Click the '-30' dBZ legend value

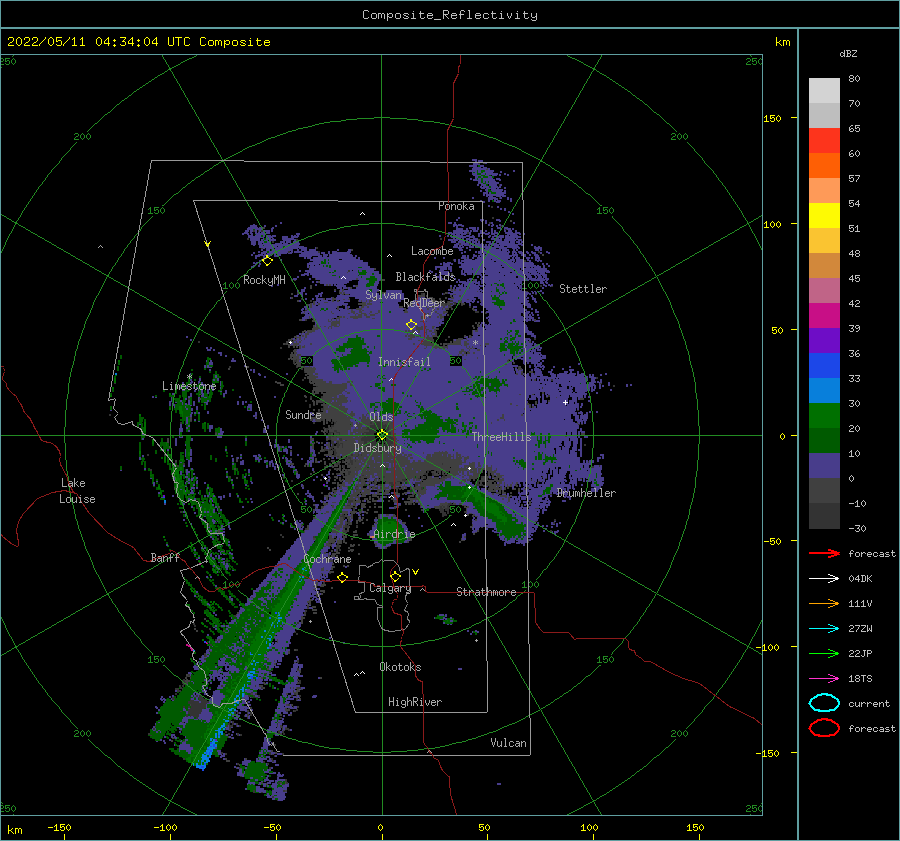(x=857, y=528)
